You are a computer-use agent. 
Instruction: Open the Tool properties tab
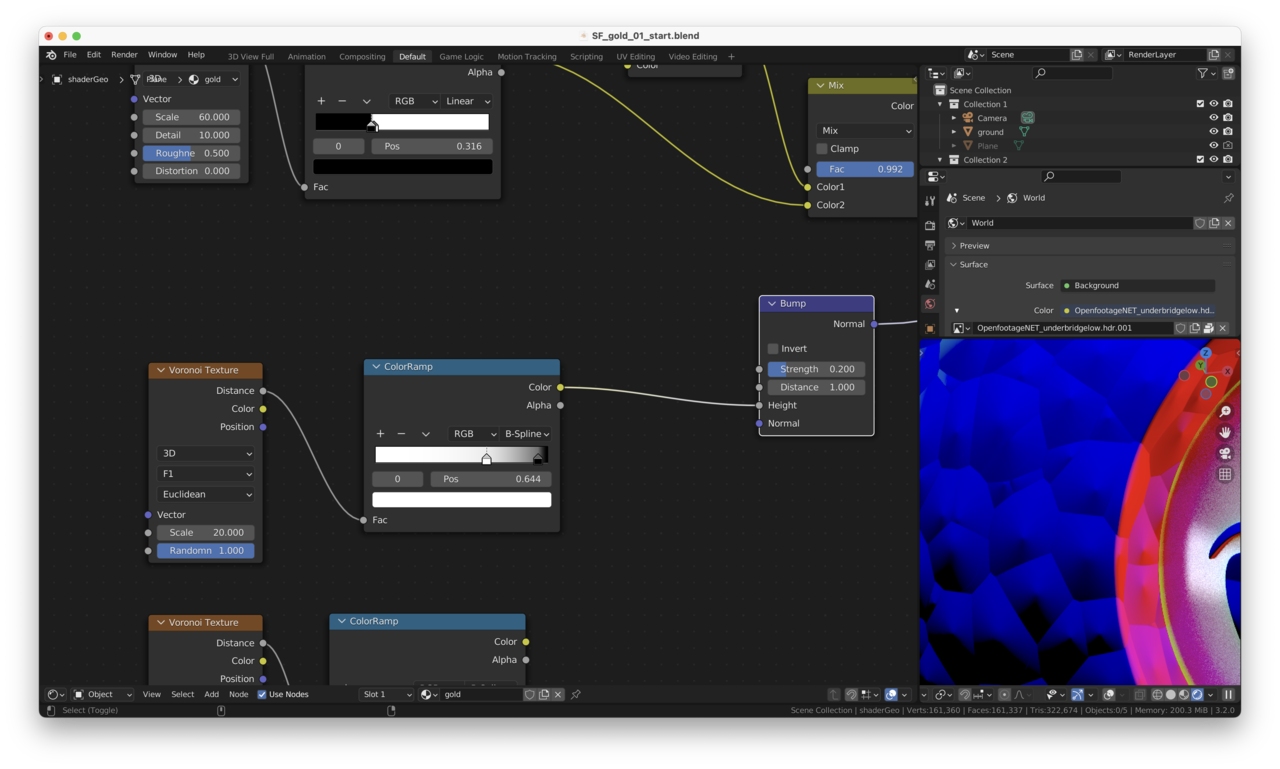pyautogui.click(x=930, y=201)
